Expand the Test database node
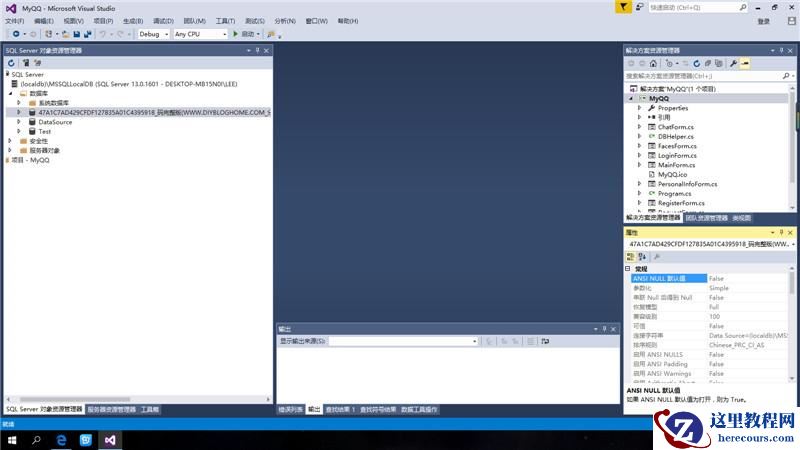Image resolution: width=800 pixels, height=450 pixels. point(19,132)
